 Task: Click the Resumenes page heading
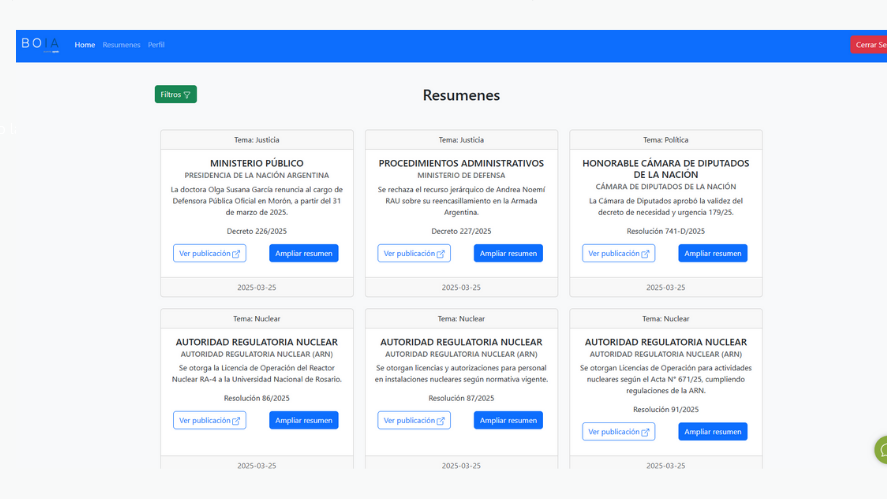click(461, 95)
